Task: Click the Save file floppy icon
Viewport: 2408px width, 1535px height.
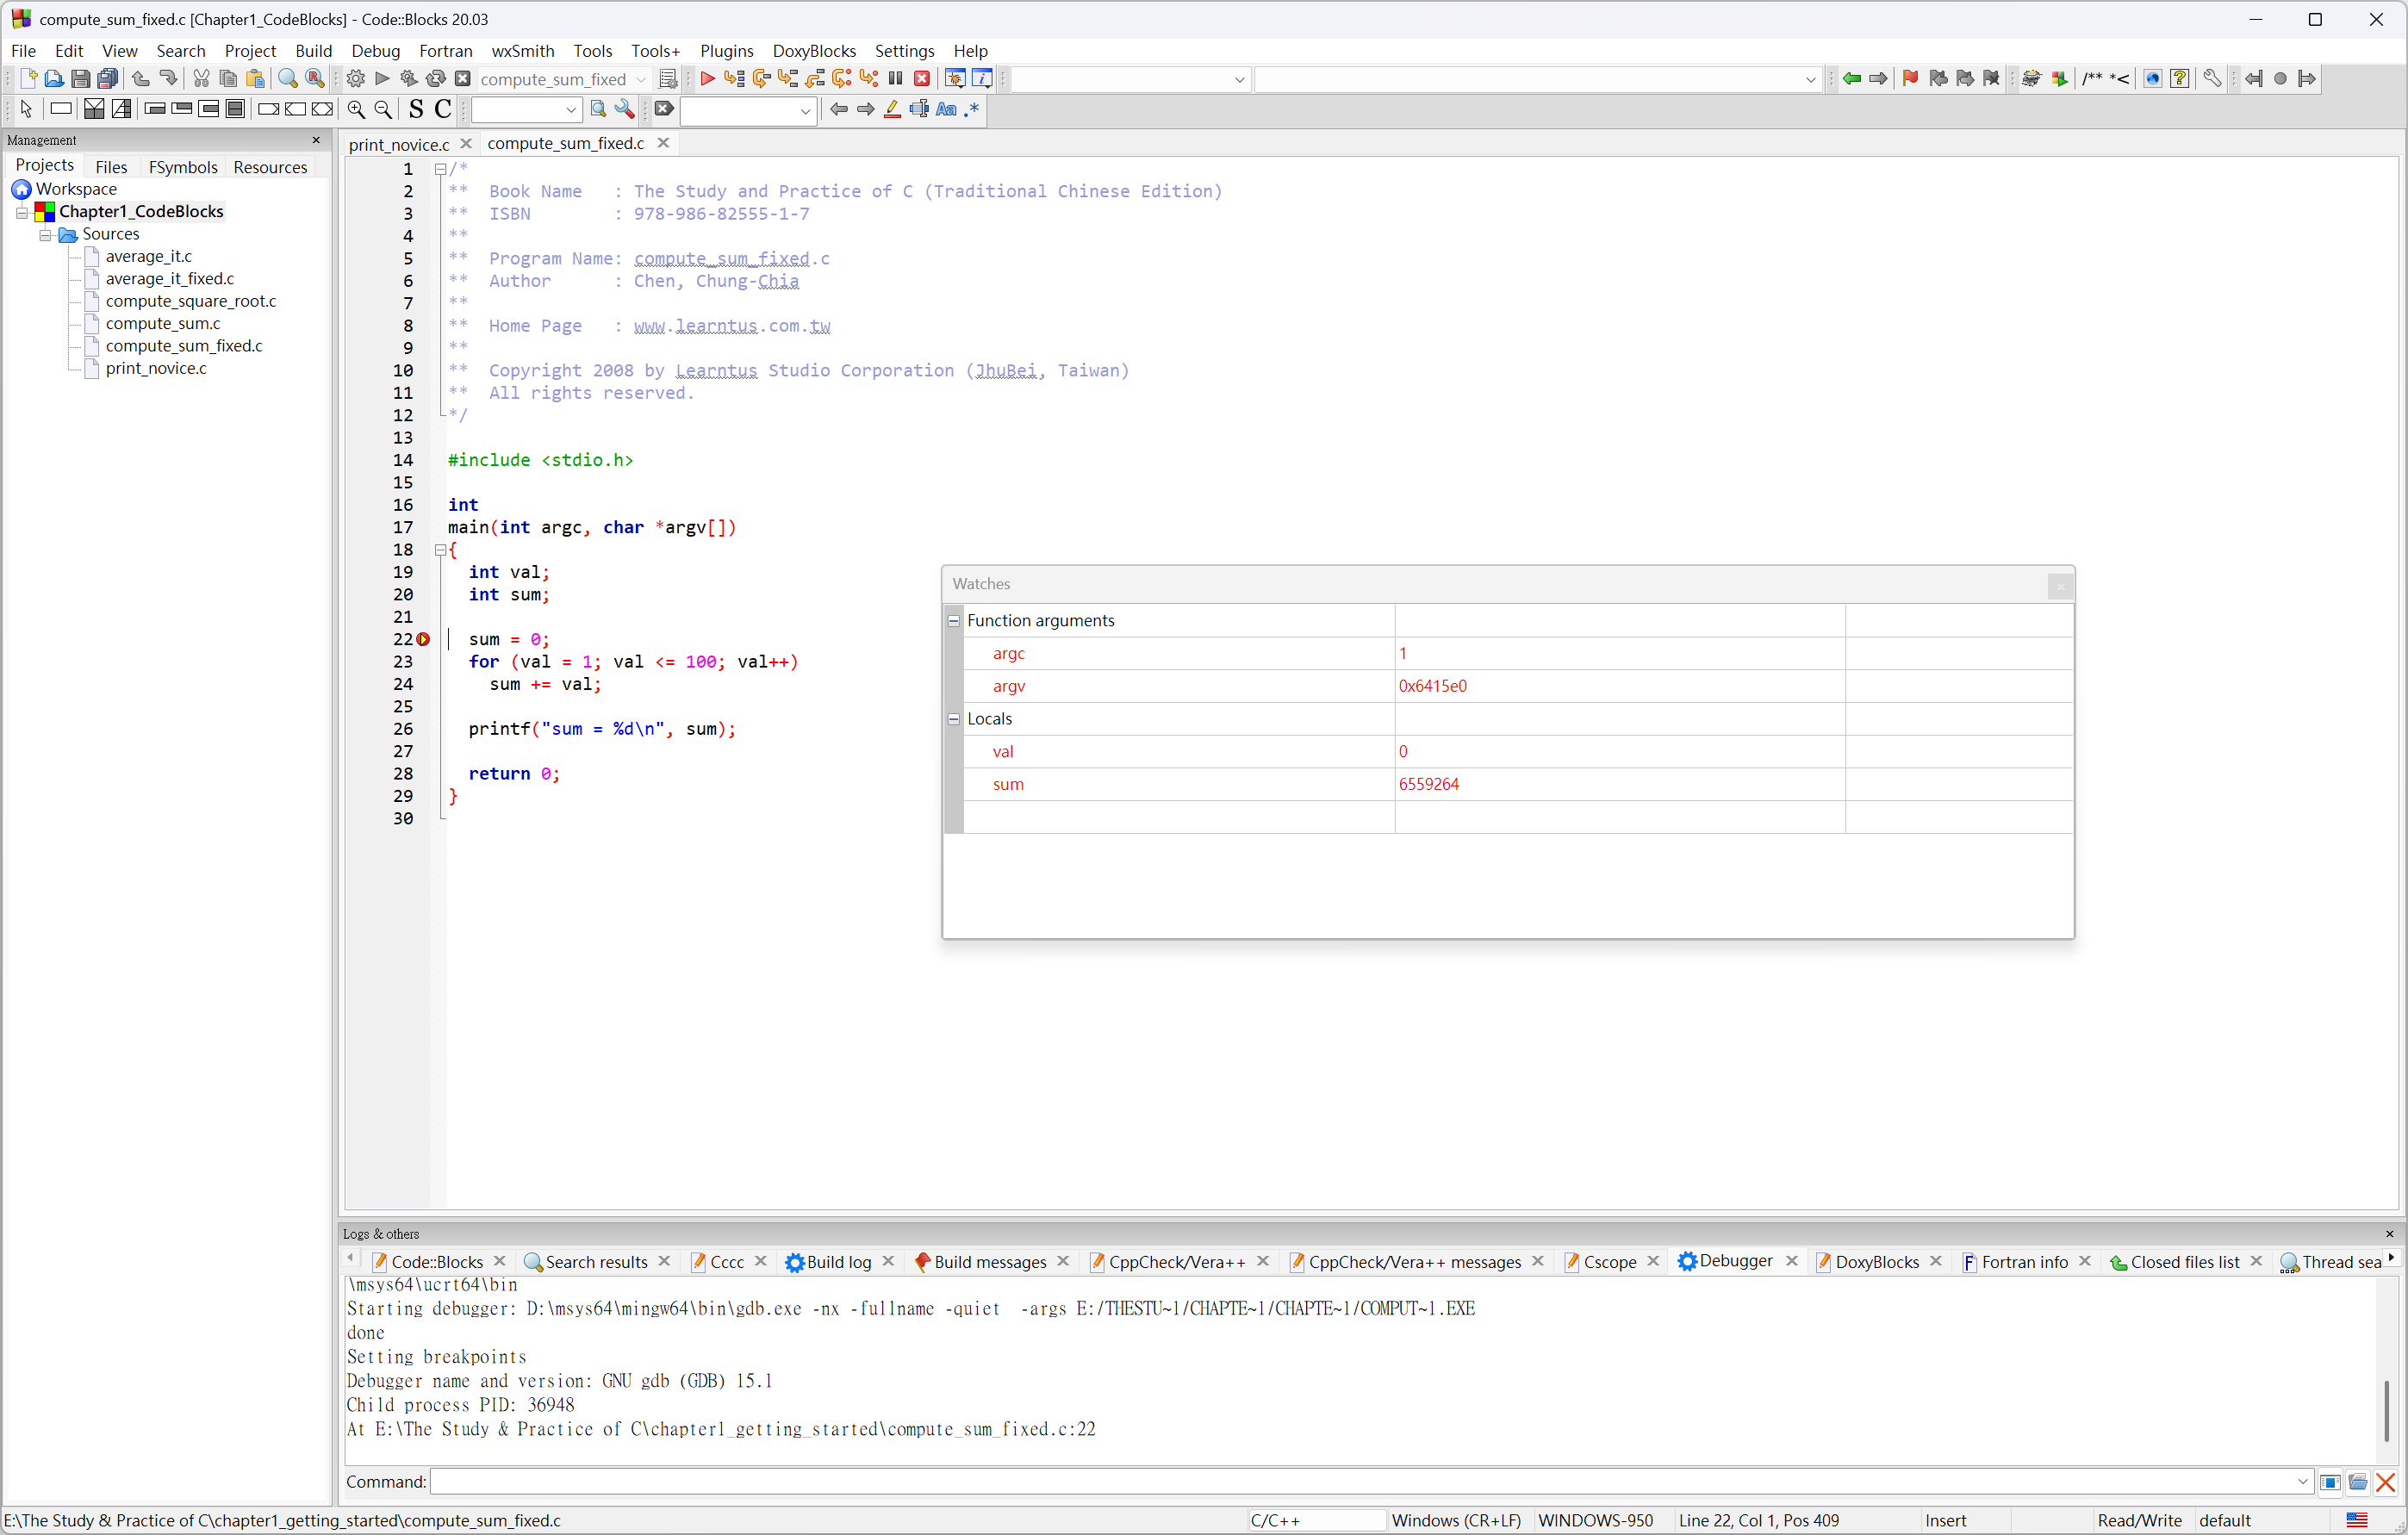Action: click(x=81, y=79)
